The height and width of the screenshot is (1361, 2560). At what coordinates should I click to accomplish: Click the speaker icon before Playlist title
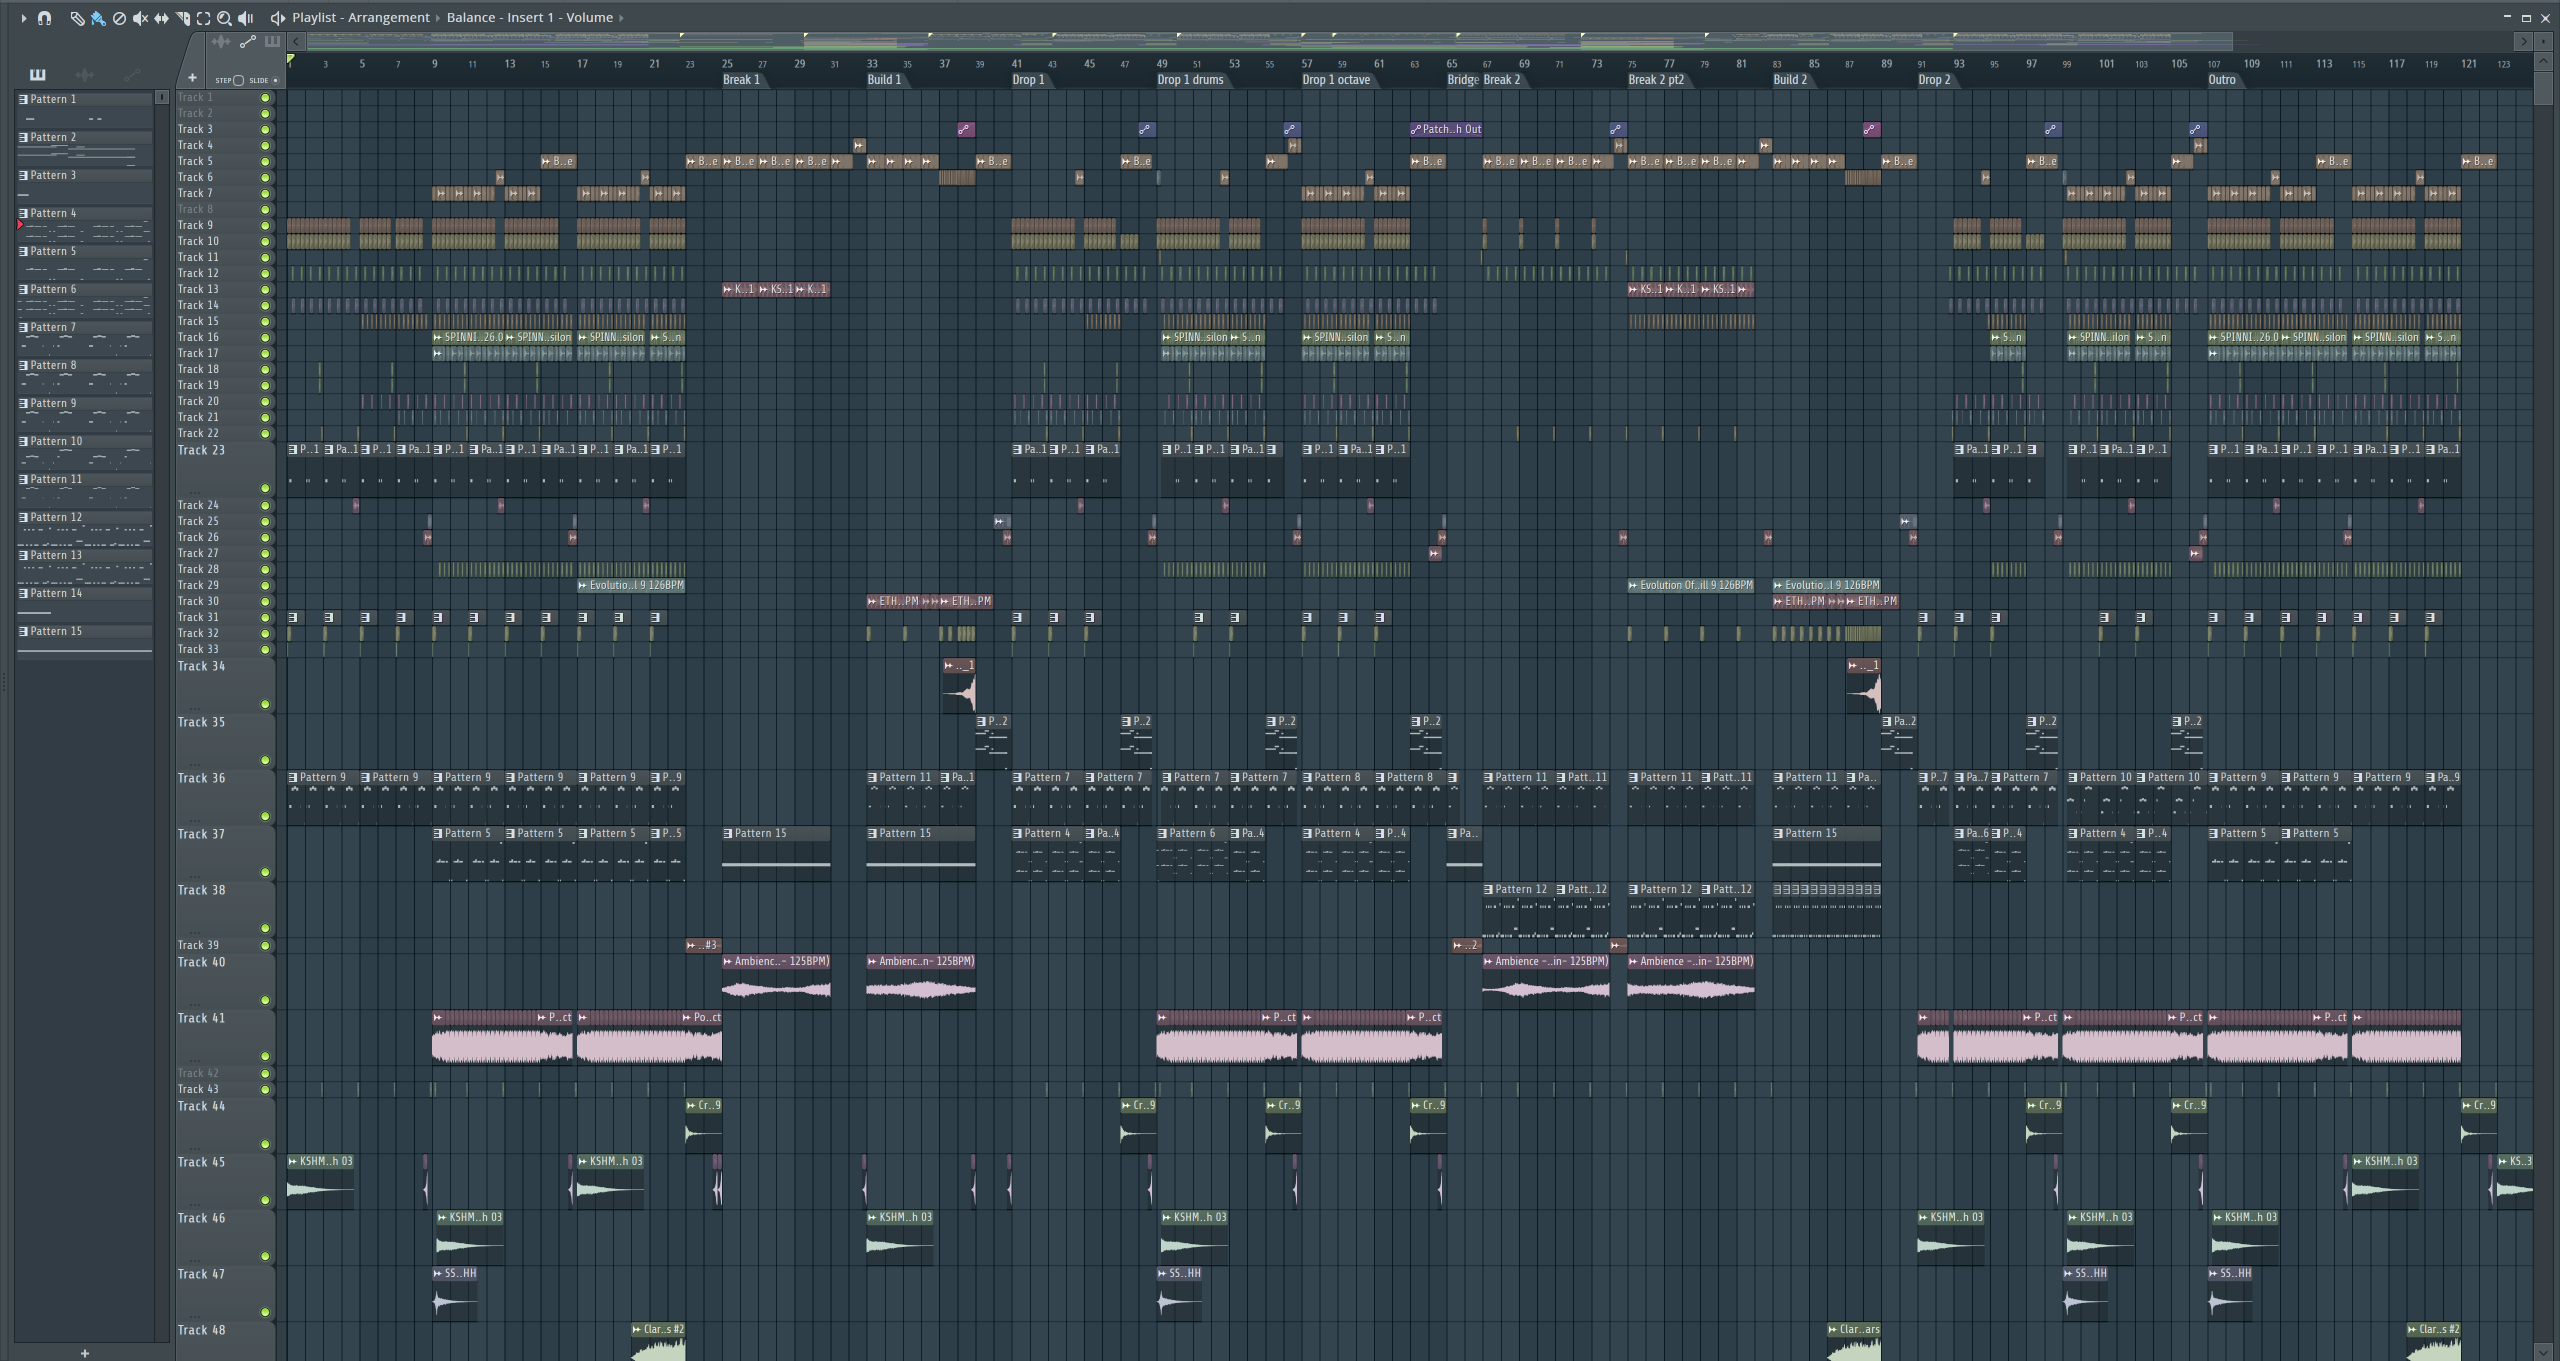coord(278,18)
